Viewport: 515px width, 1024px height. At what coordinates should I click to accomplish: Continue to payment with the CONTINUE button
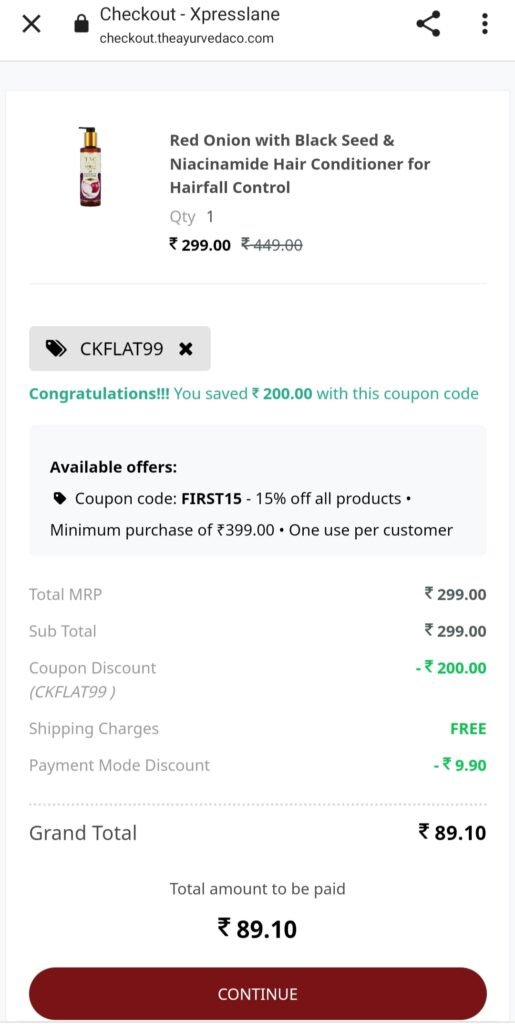point(257,994)
